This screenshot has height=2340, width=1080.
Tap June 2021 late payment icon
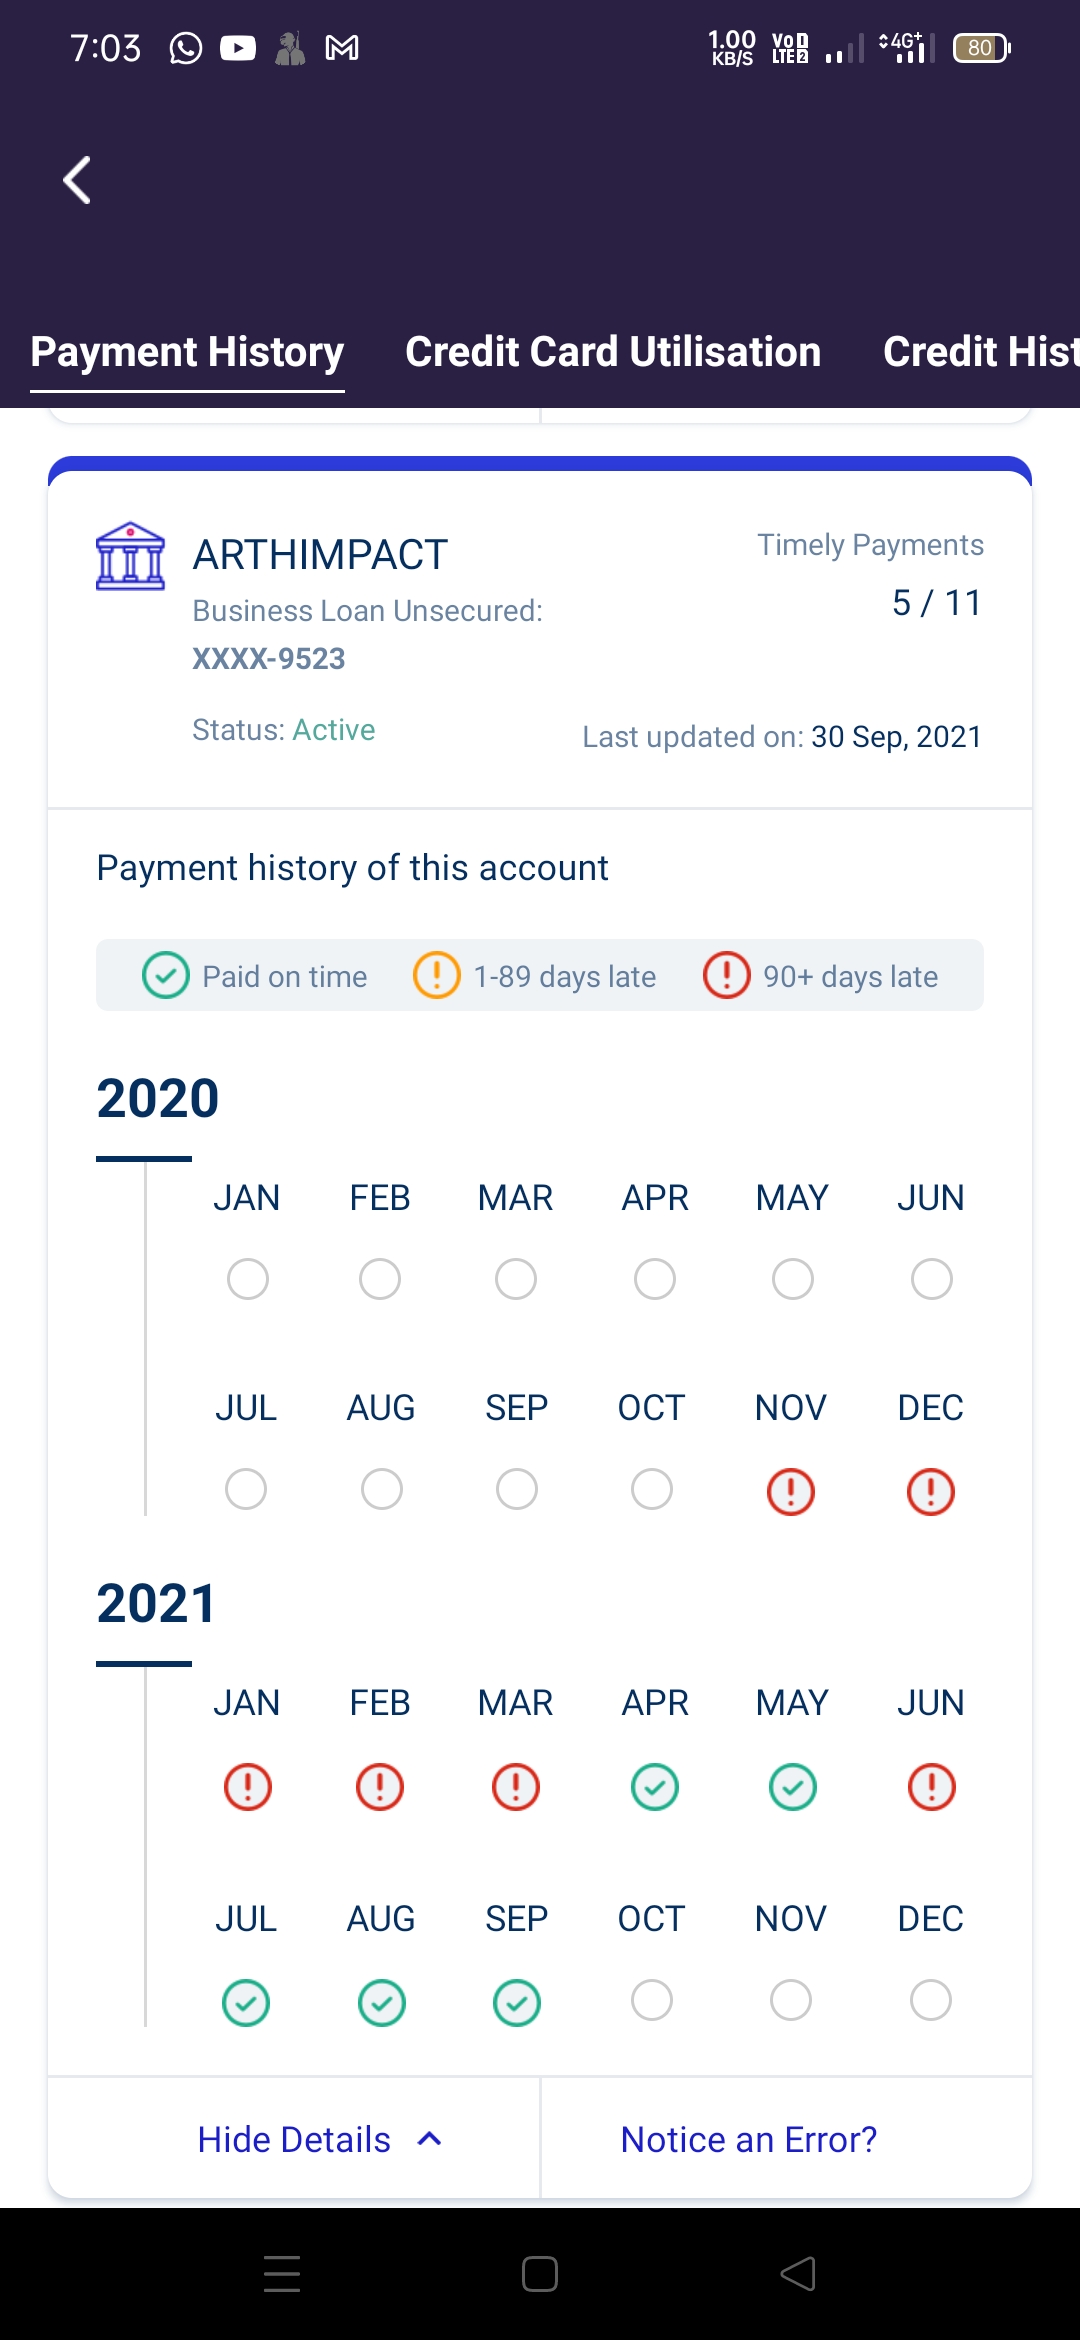tap(932, 1787)
